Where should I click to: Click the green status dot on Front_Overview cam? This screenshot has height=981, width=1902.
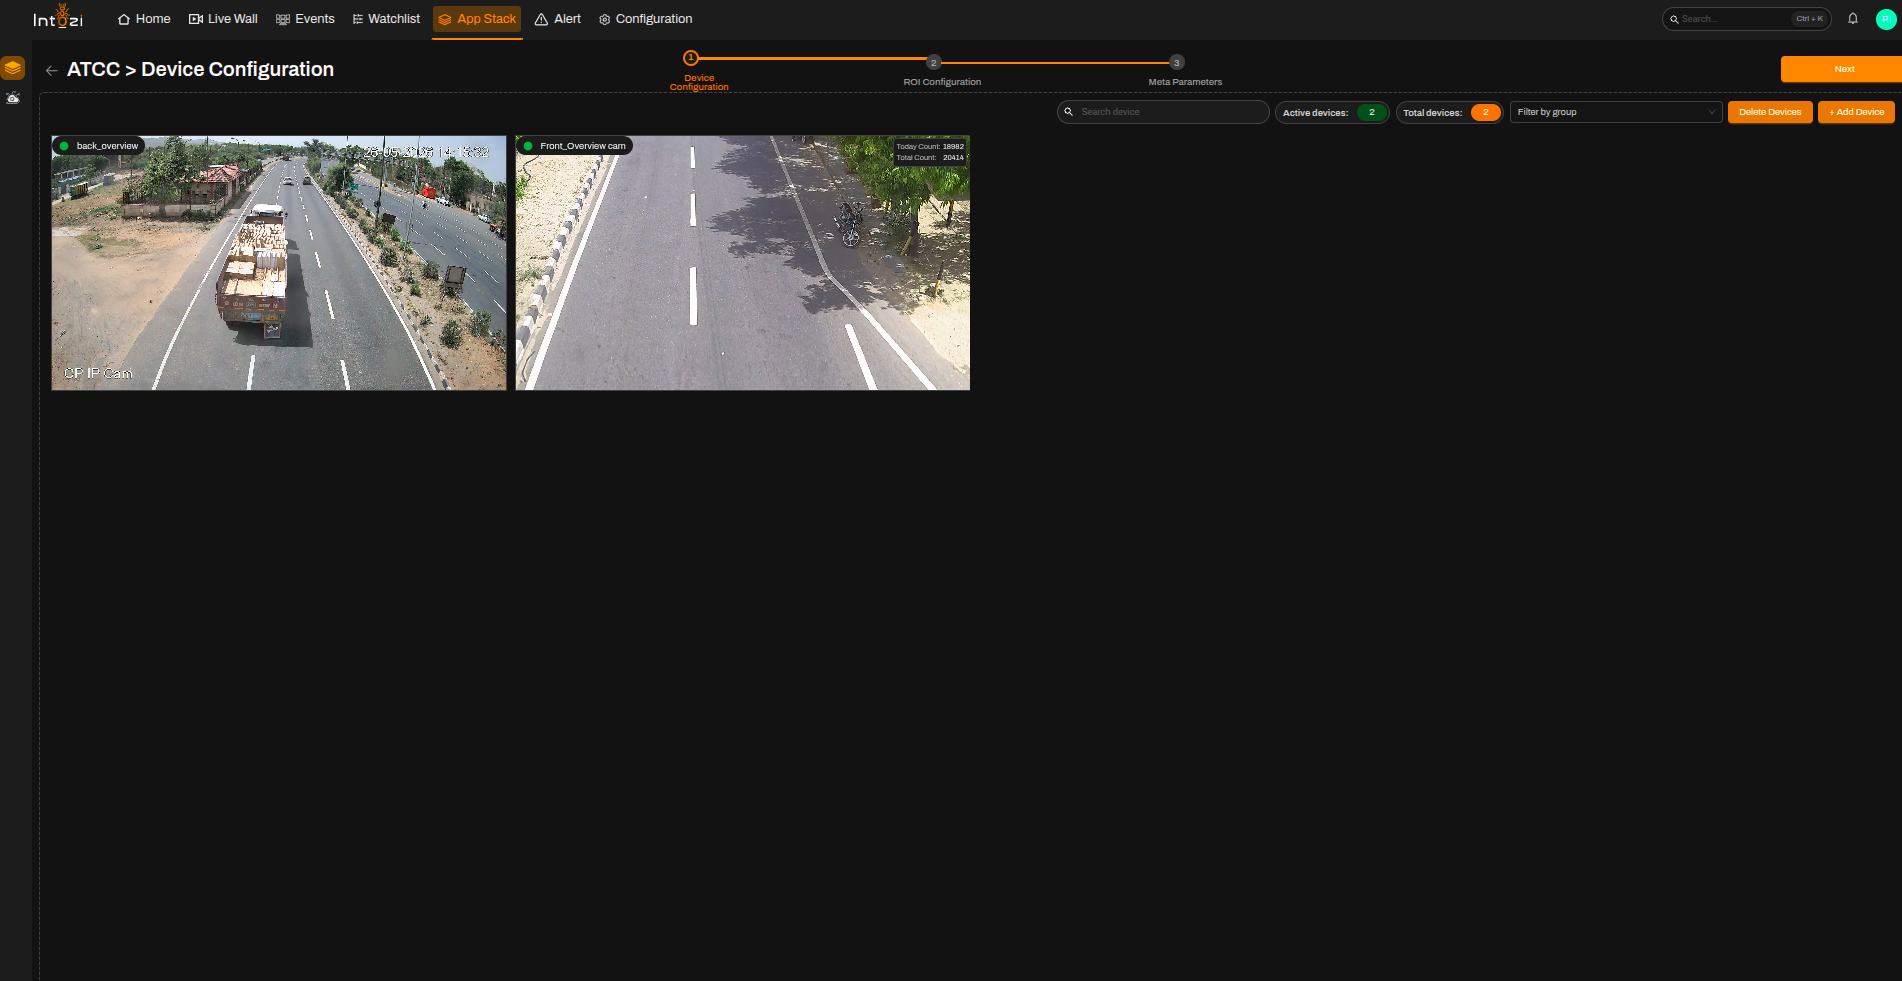[528, 146]
